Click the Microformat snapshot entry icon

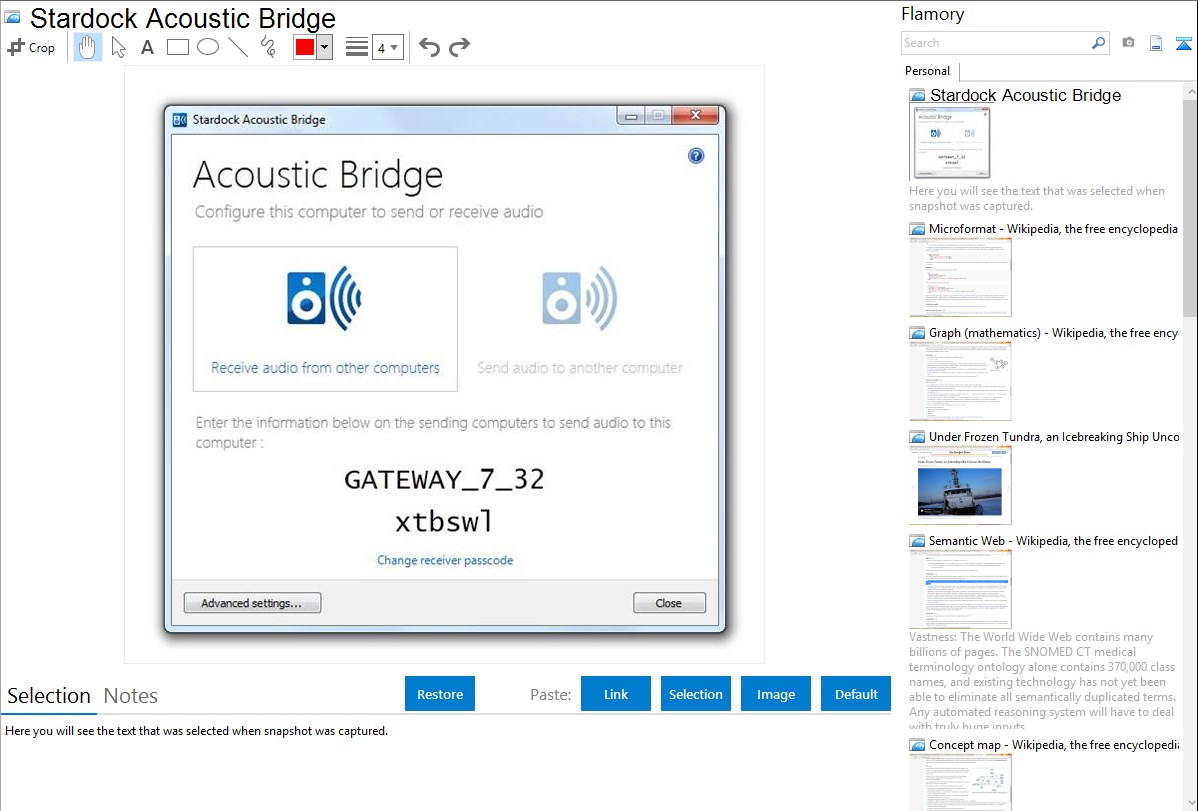pos(918,229)
